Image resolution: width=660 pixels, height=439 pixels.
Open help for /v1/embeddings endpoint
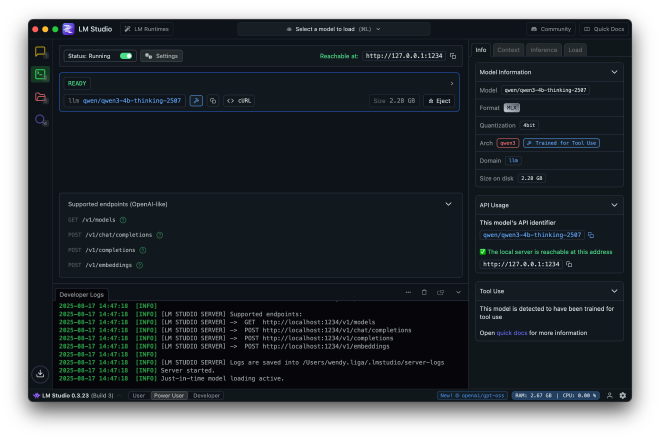point(140,265)
